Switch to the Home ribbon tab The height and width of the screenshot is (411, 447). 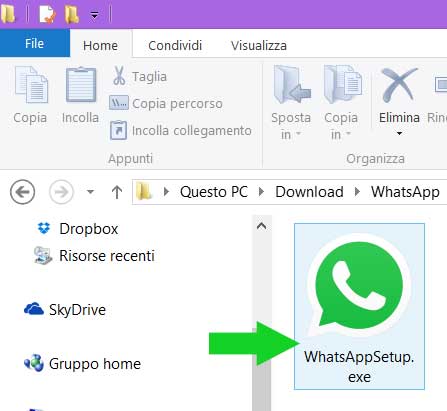pos(100,45)
